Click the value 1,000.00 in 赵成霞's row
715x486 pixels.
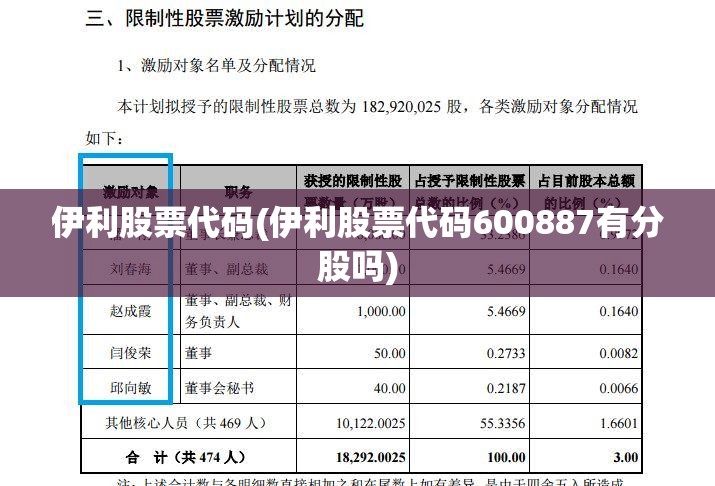pos(381,311)
